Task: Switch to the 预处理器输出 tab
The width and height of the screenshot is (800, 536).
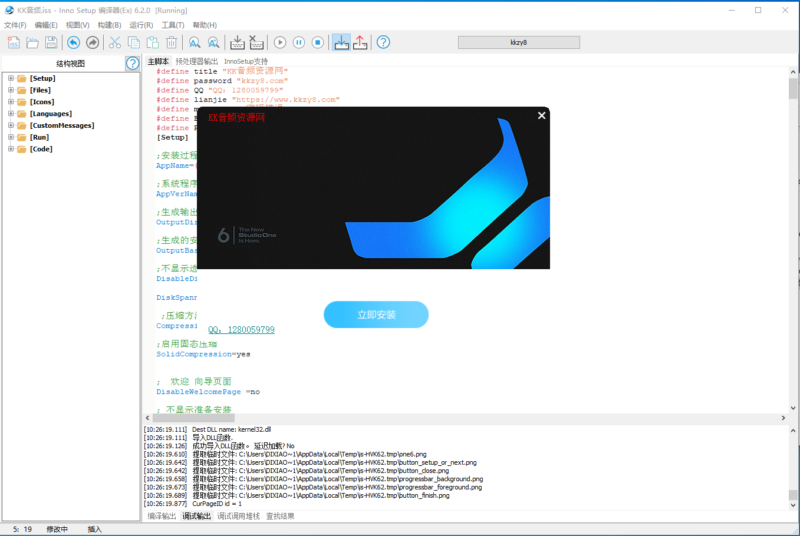Action: pos(196,62)
